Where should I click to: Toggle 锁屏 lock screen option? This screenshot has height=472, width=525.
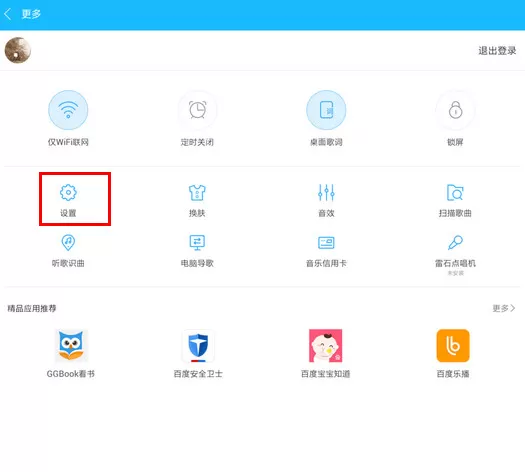pyautogui.click(x=455, y=110)
